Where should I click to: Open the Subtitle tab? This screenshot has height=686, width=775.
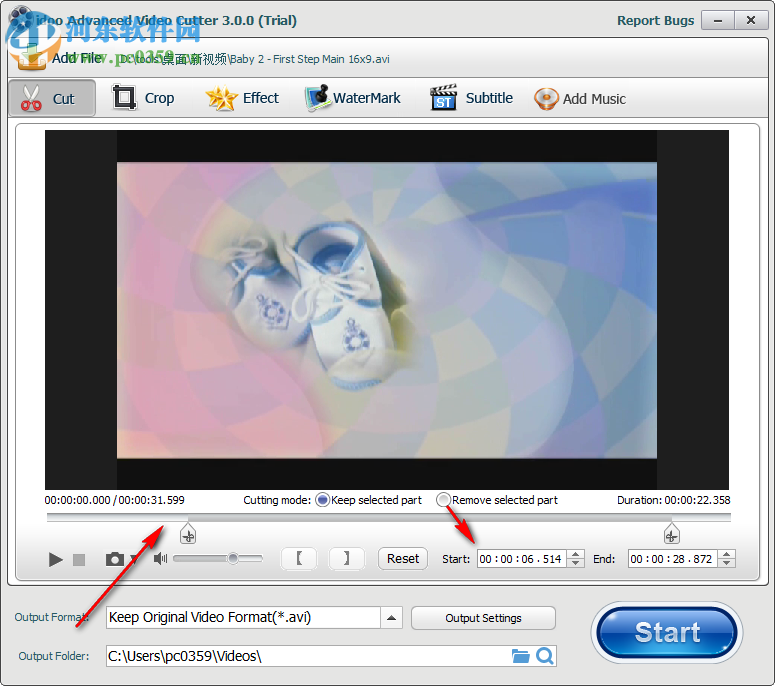click(471, 98)
